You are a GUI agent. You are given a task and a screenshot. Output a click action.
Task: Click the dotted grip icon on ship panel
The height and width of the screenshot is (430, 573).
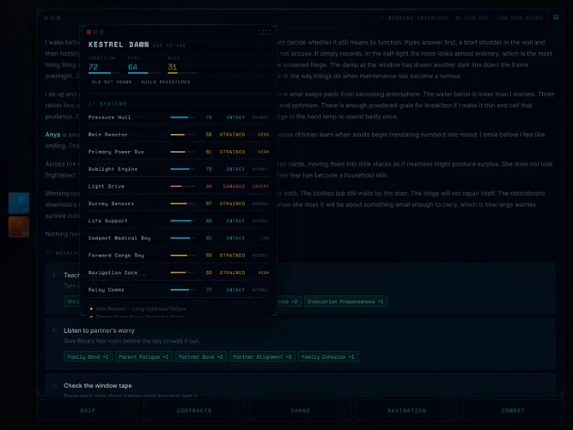(265, 33)
